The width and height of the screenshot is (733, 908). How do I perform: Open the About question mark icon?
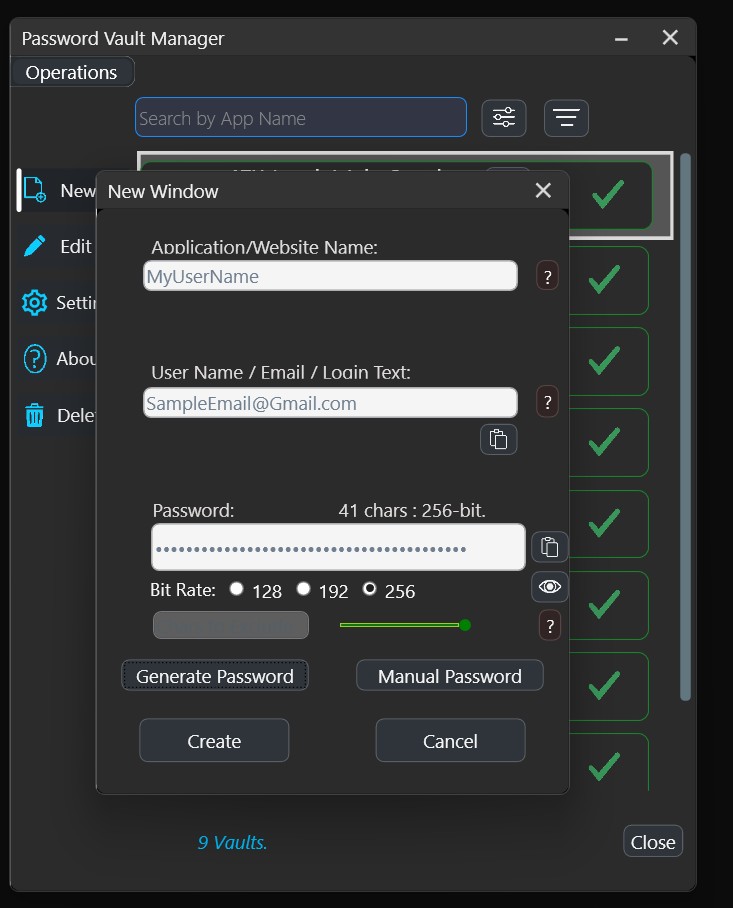click(35, 358)
